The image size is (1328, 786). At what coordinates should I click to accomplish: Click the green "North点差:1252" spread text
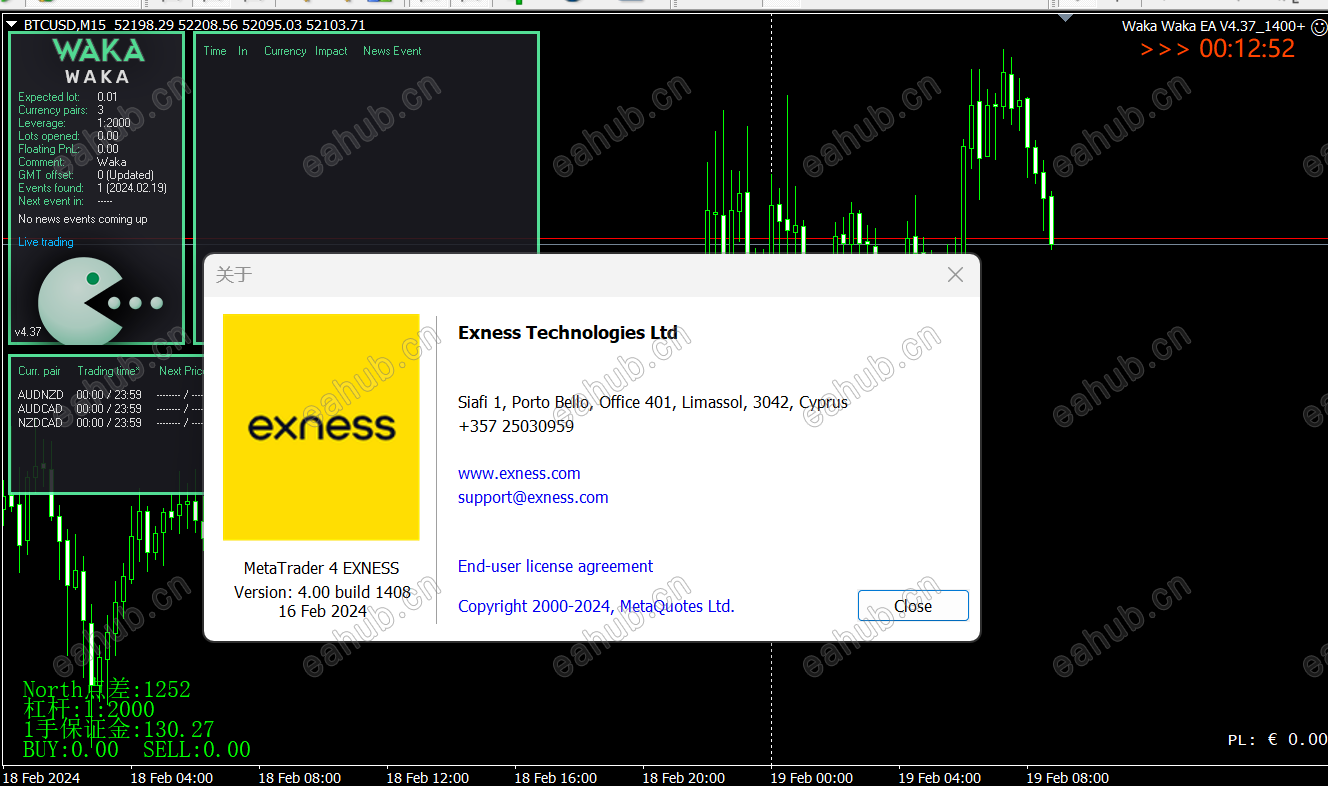point(106,689)
